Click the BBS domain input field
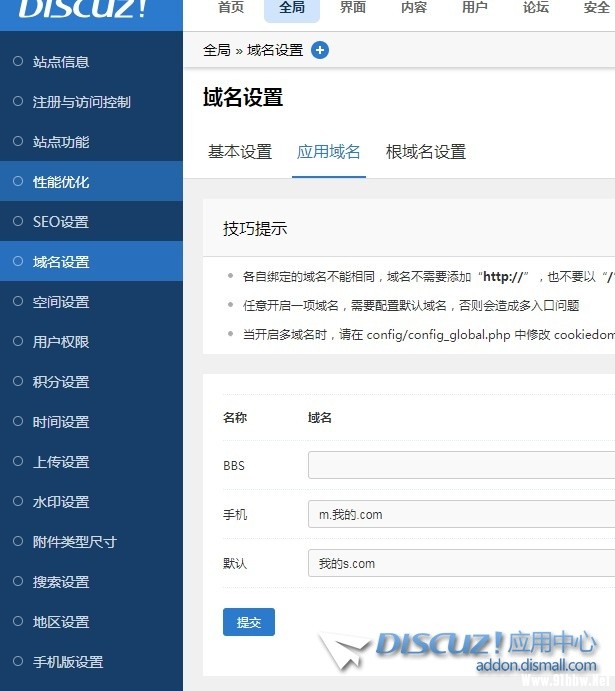This screenshot has height=691, width=615. point(460,466)
